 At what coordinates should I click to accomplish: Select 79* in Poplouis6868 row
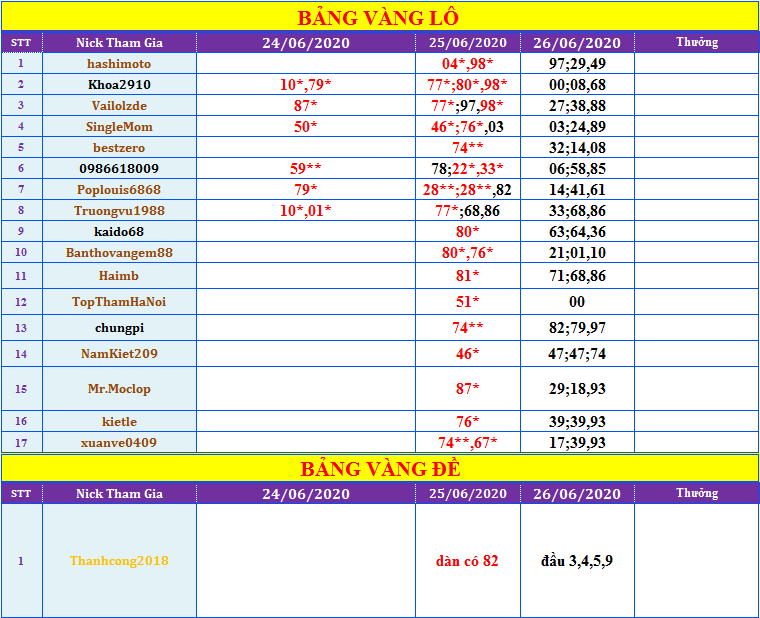click(306, 190)
